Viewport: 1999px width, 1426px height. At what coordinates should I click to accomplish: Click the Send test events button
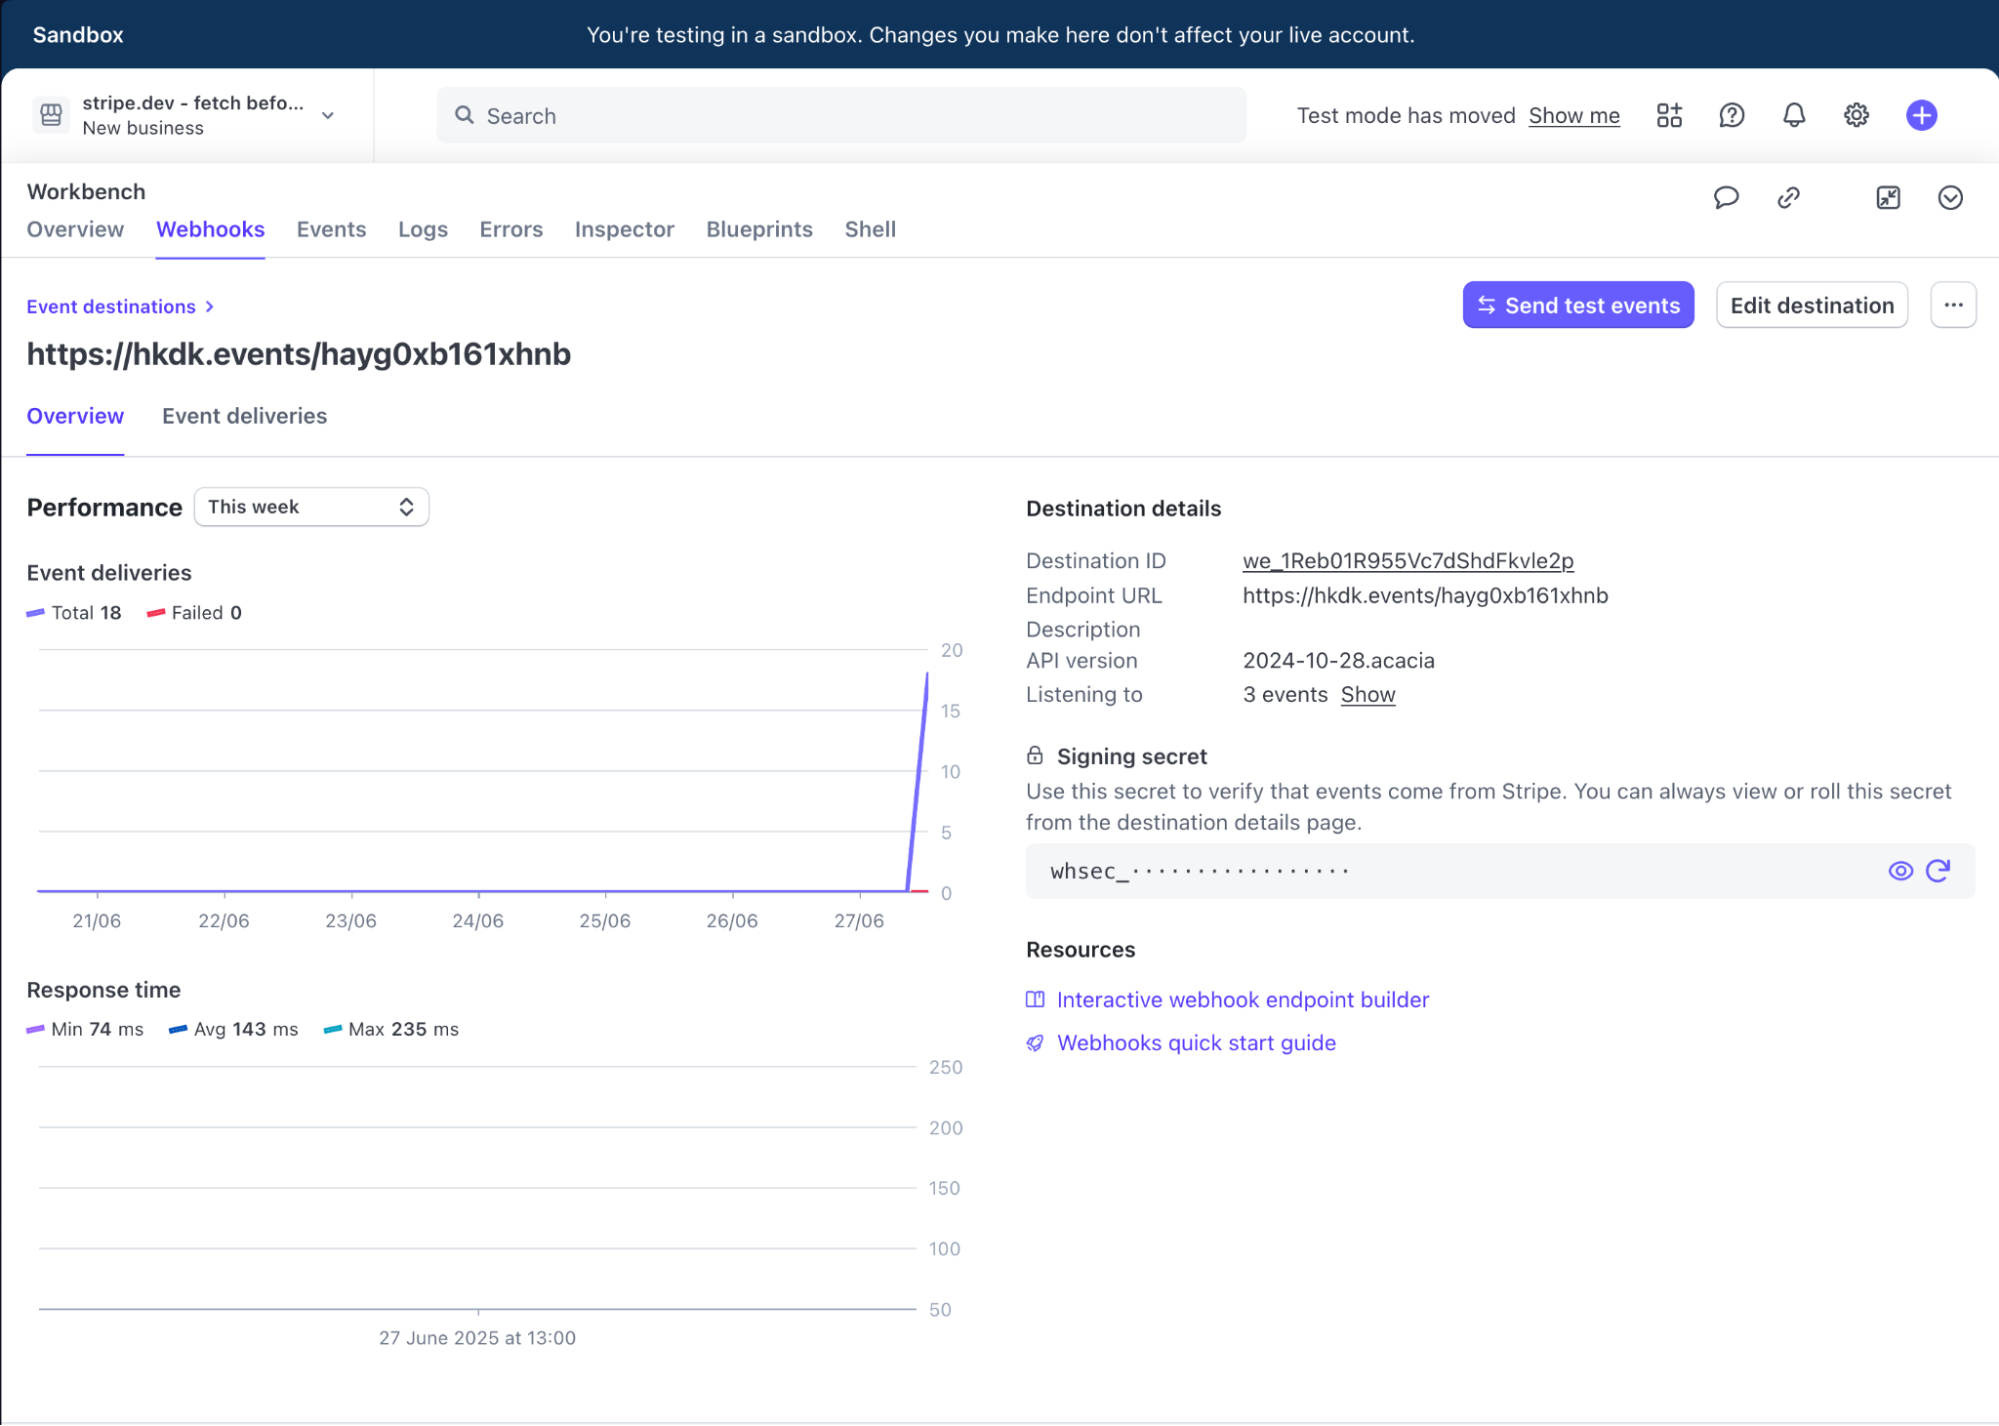click(1577, 305)
